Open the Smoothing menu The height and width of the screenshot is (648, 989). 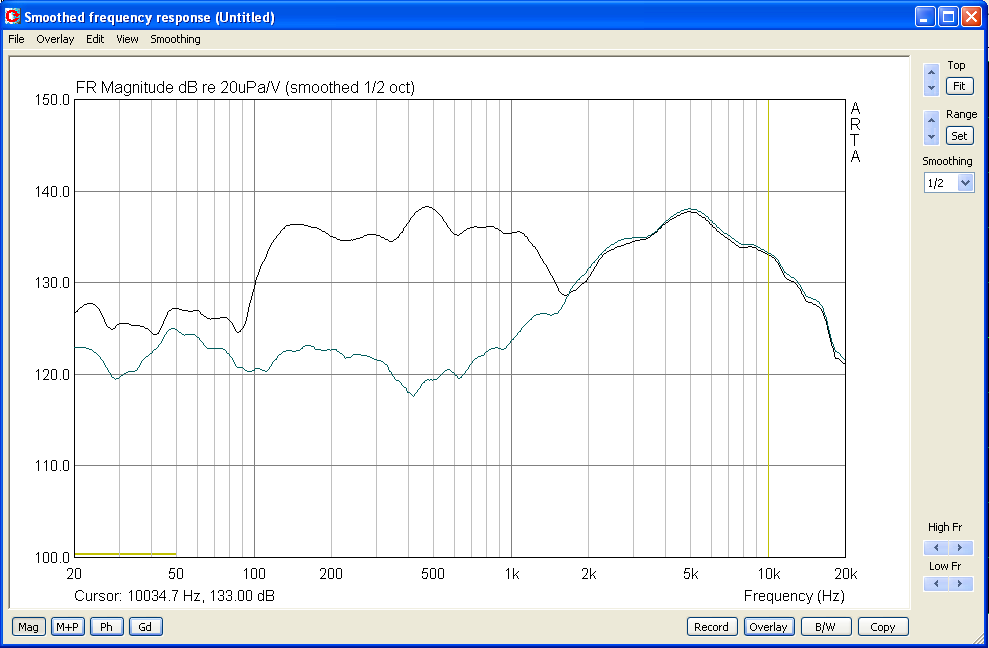175,39
